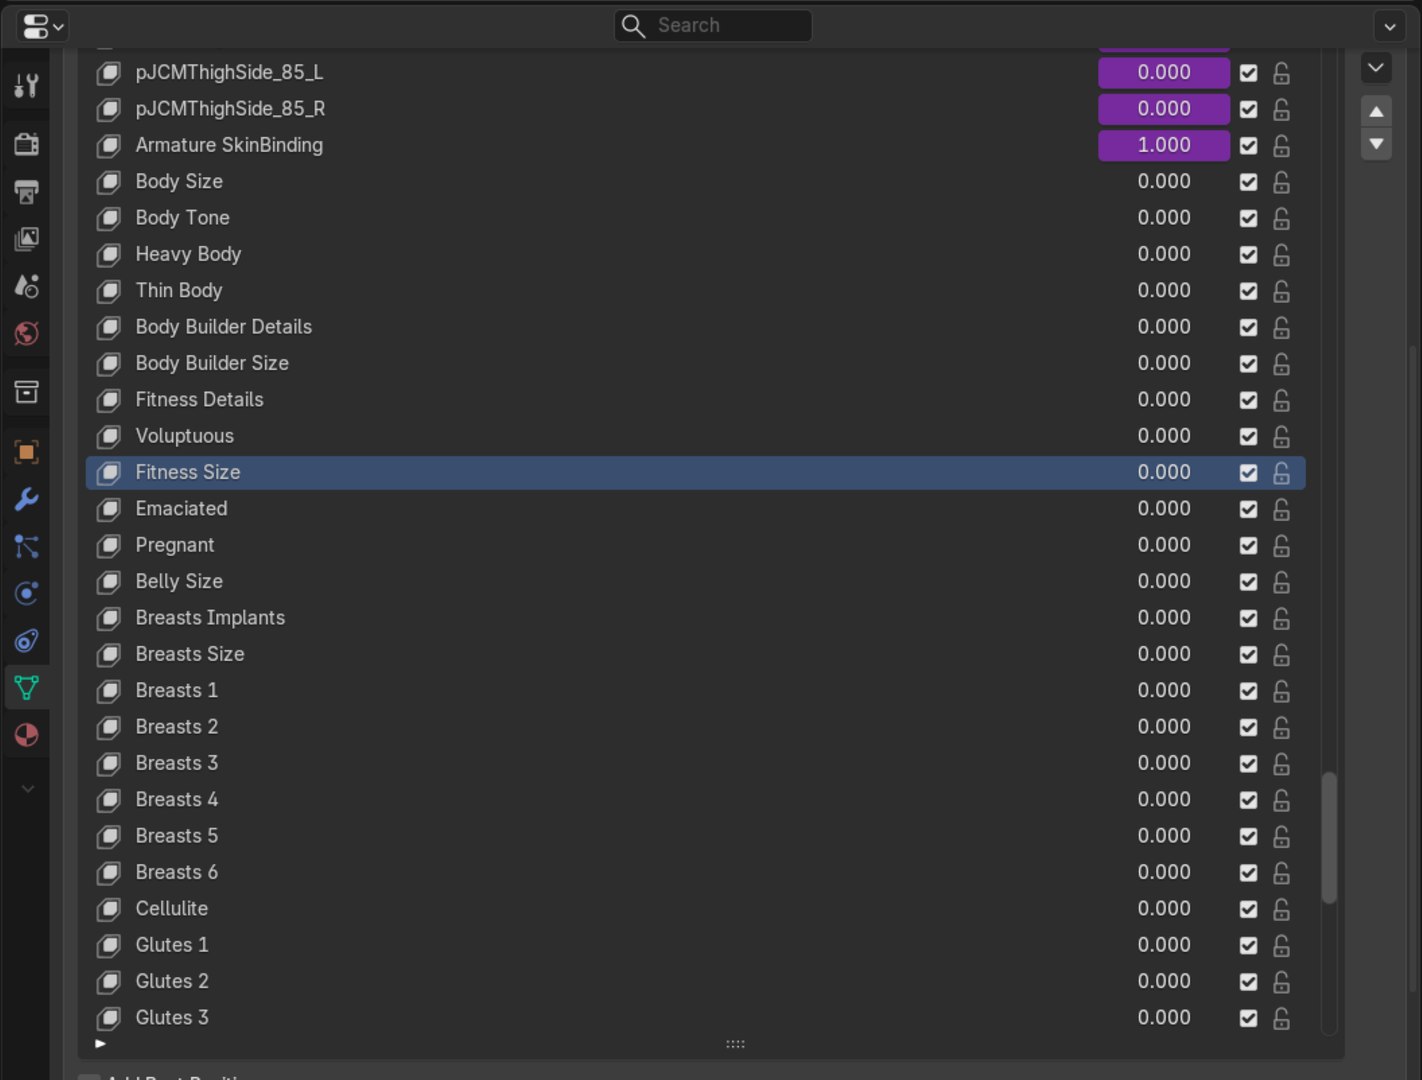
Task: Click the pJCMThighSide_85_L value slider
Action: 1164,72
